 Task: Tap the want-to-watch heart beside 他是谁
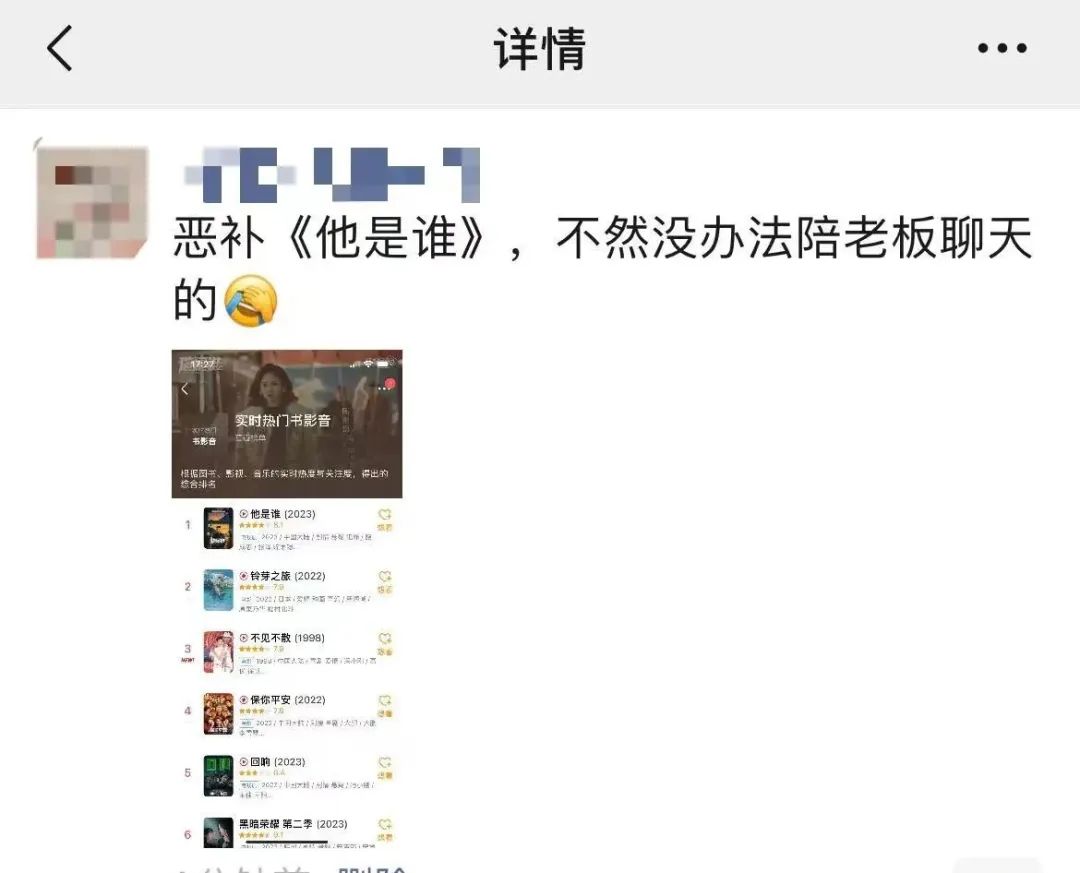(385, 519)
